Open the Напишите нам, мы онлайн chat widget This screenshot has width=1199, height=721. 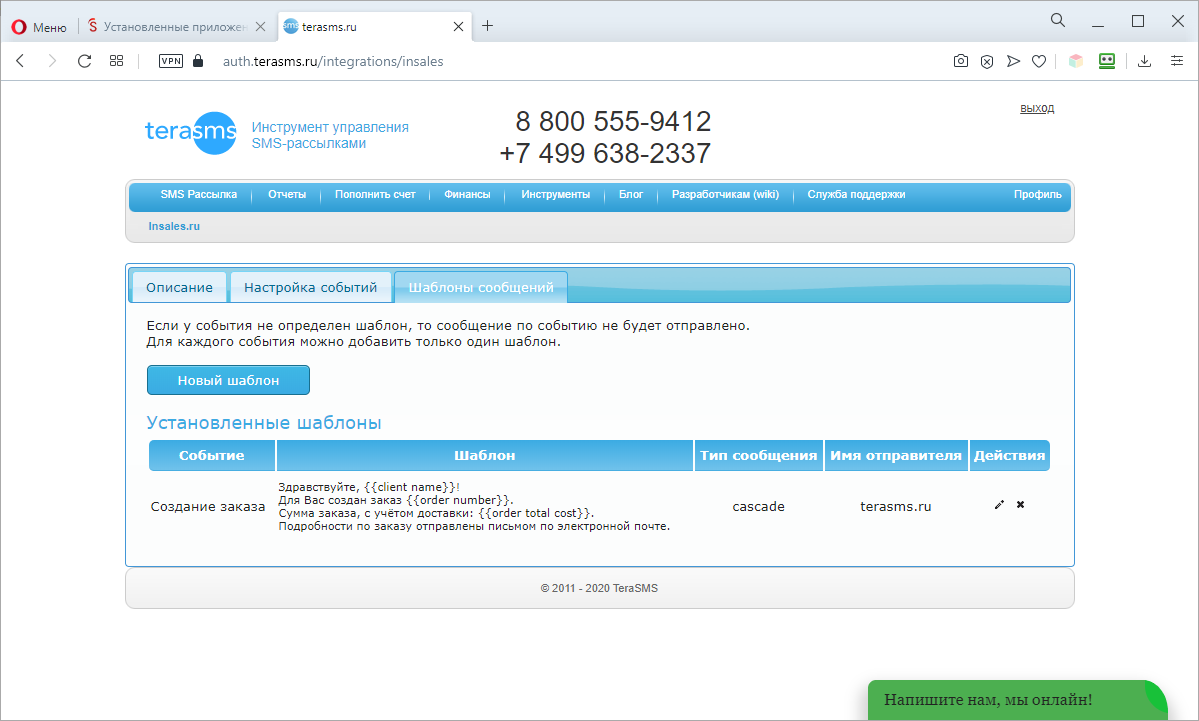(x=1017, y=700)
